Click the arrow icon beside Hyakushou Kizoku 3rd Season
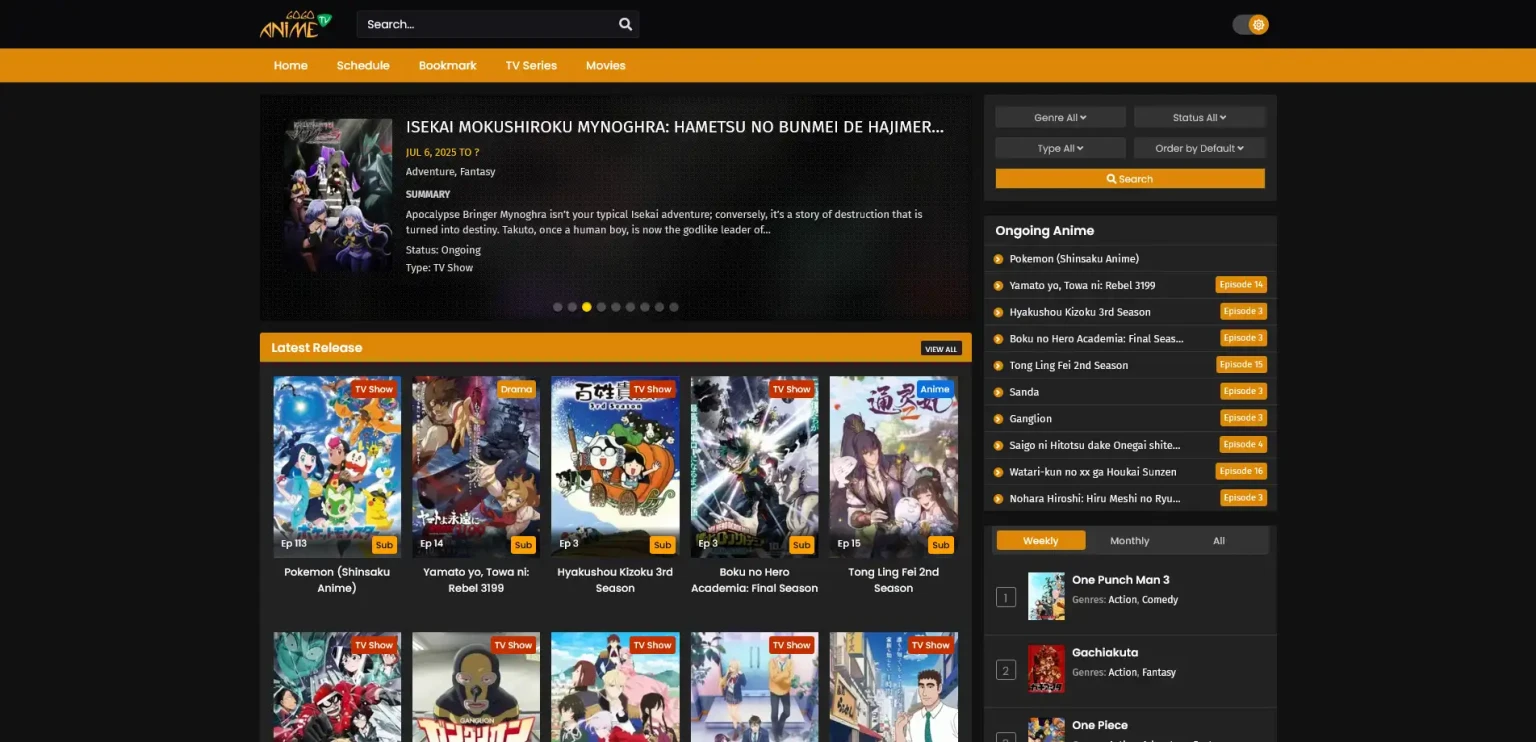1536x742 pixels. point(998,312)
